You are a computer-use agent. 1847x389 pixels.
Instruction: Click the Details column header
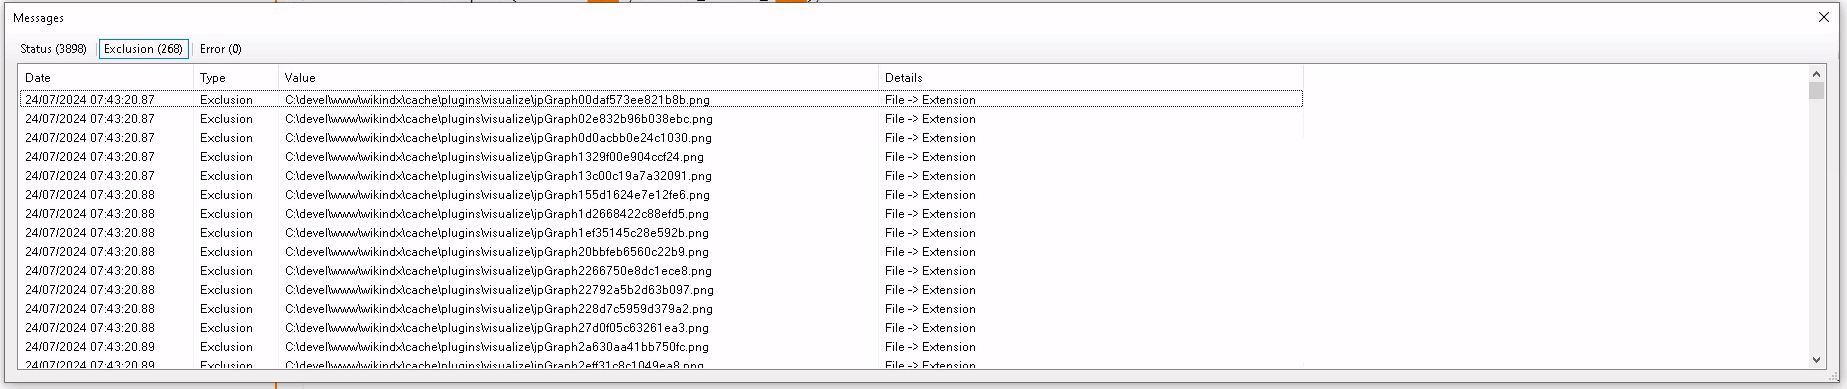1091,77
